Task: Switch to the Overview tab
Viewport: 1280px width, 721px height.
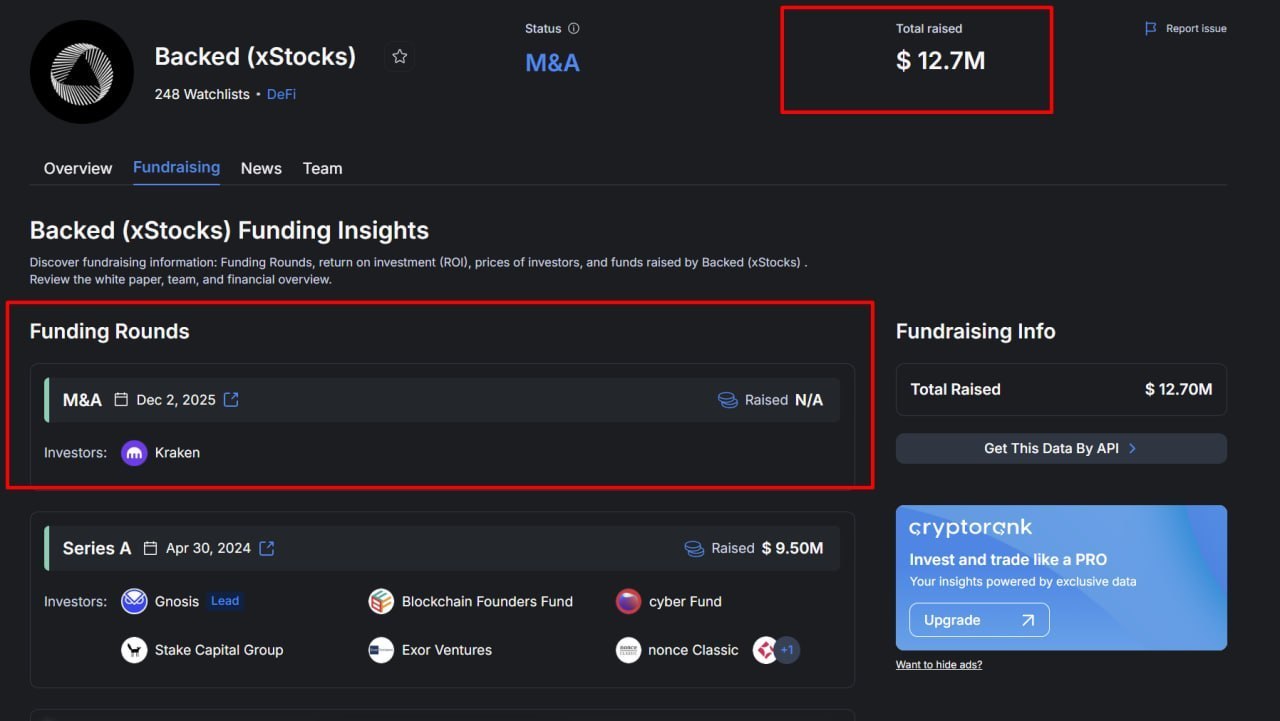Action: tap(78, 168)
